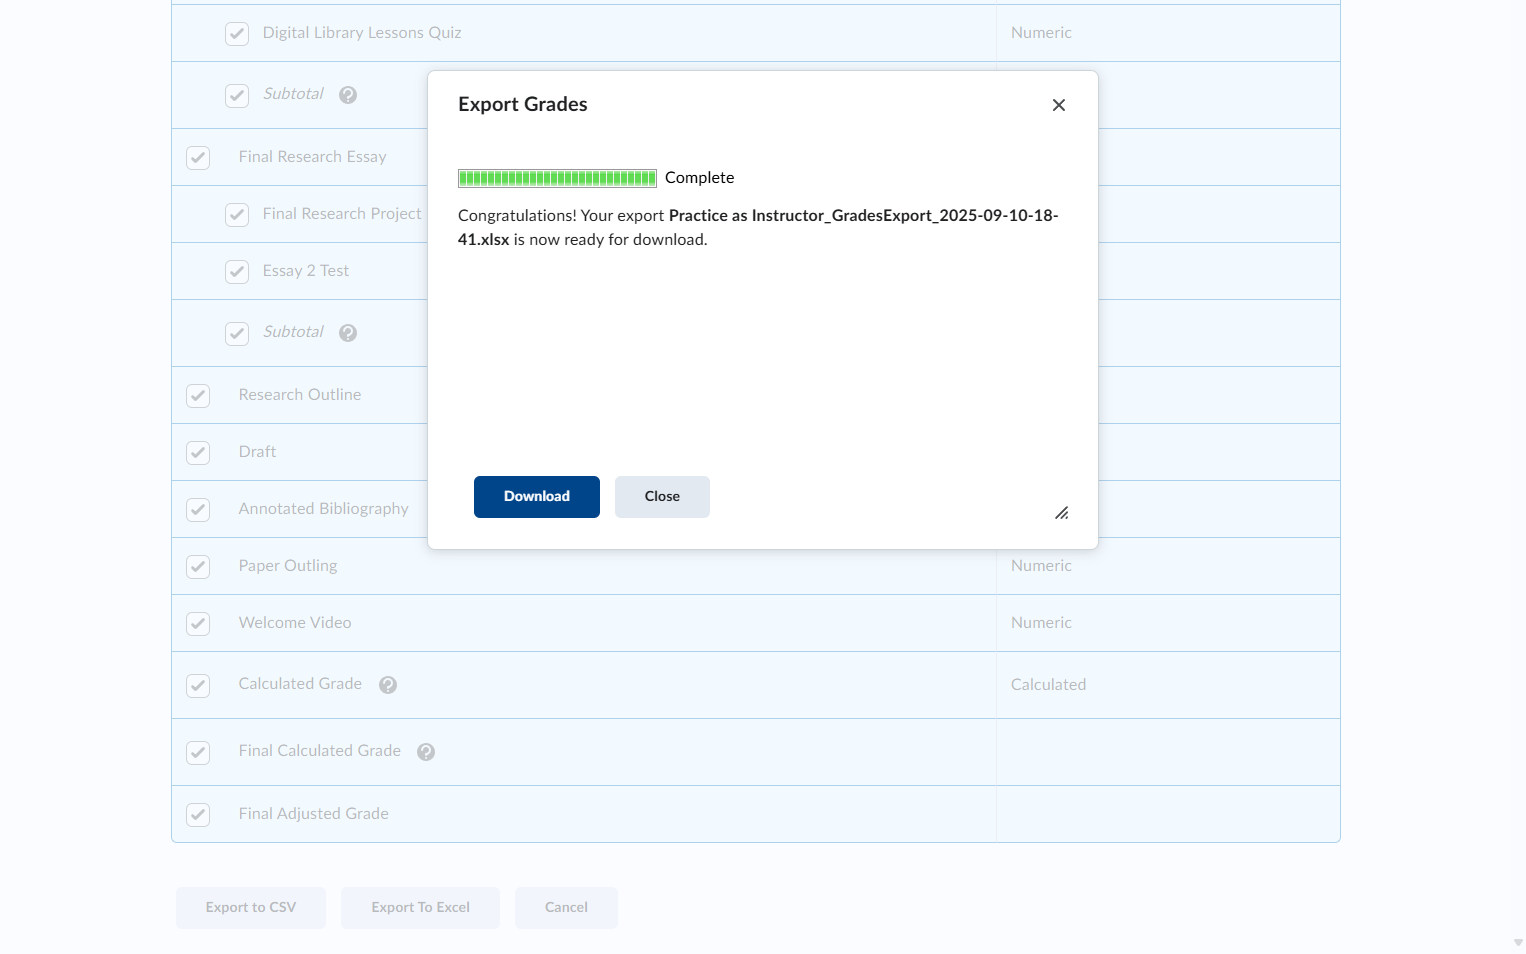This screenshot has height=954, width=1526.
Task: Click the 'Welcome Video' item label
Action: pyautogui.click(x=295, y=623)
